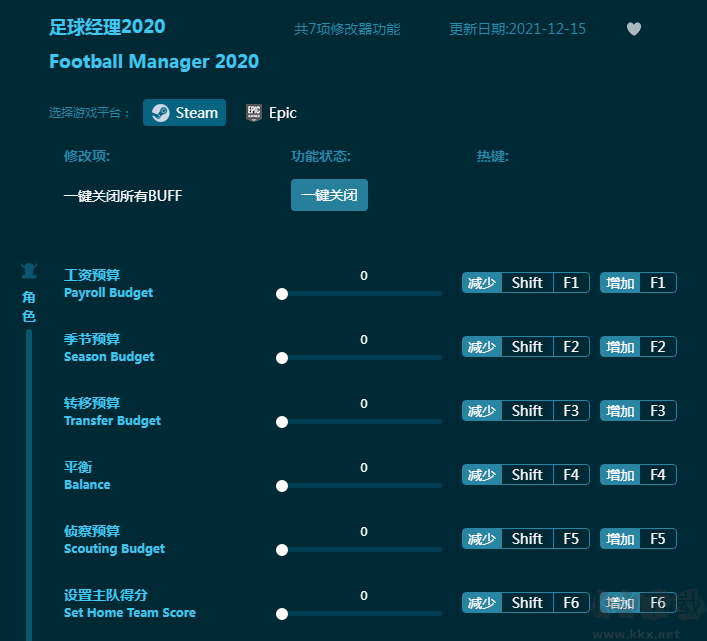Click the 角色 sidebar label
Screen dimensions: 707x641
coord(29,307)
